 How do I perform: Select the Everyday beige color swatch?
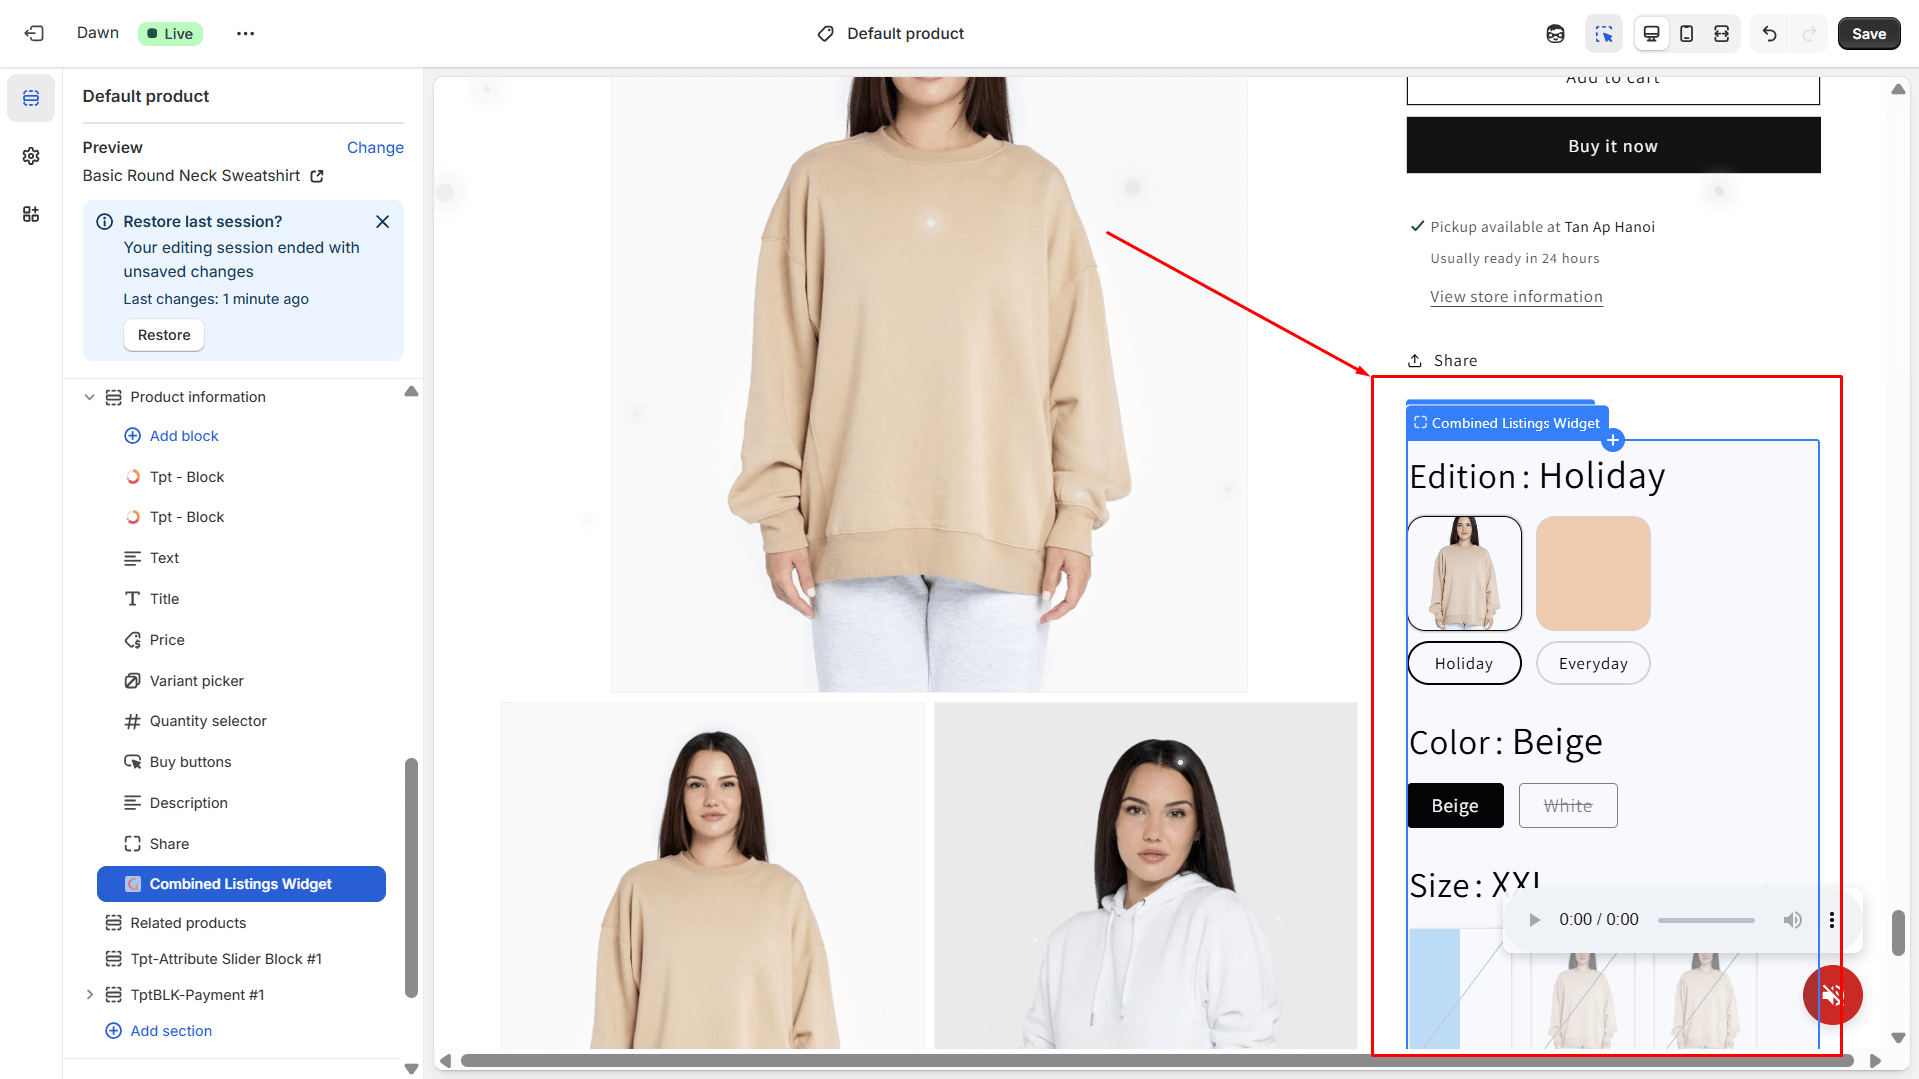1593,573
